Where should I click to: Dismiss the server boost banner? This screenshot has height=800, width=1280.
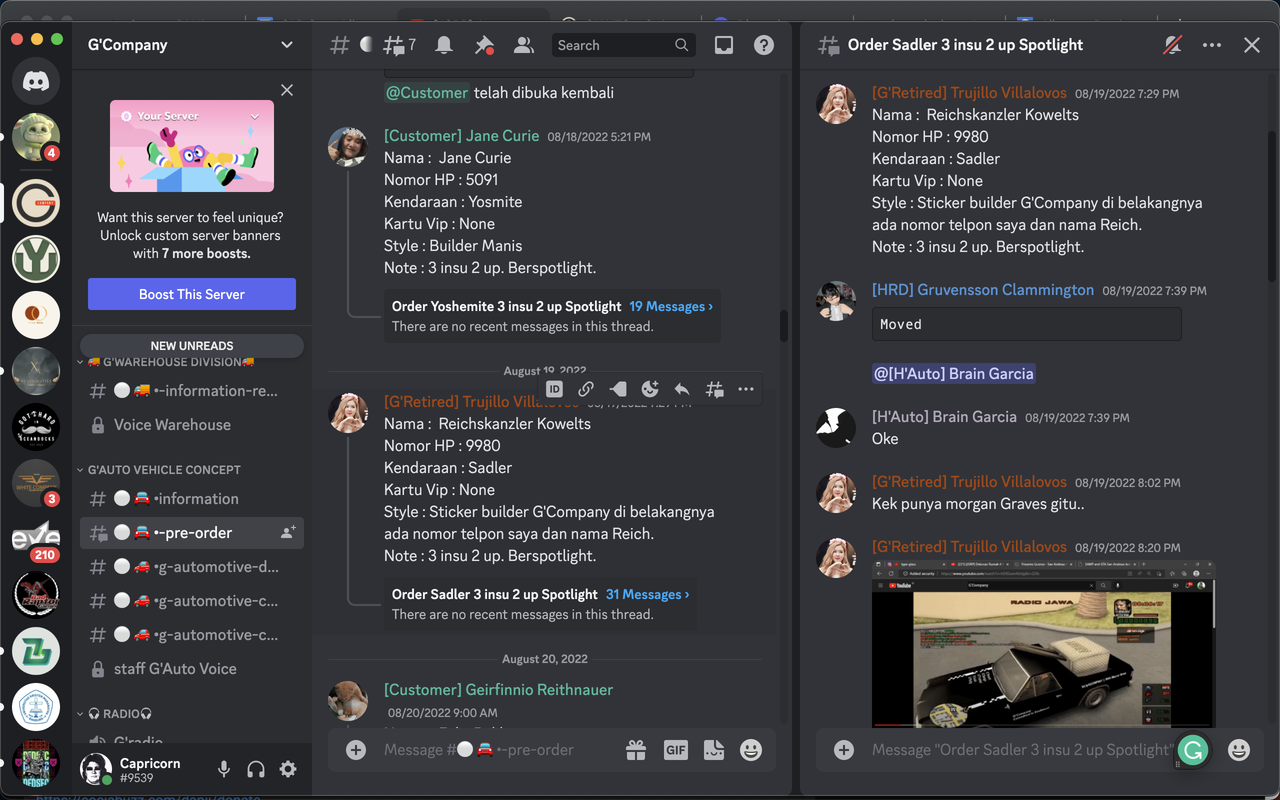(287, 90)
